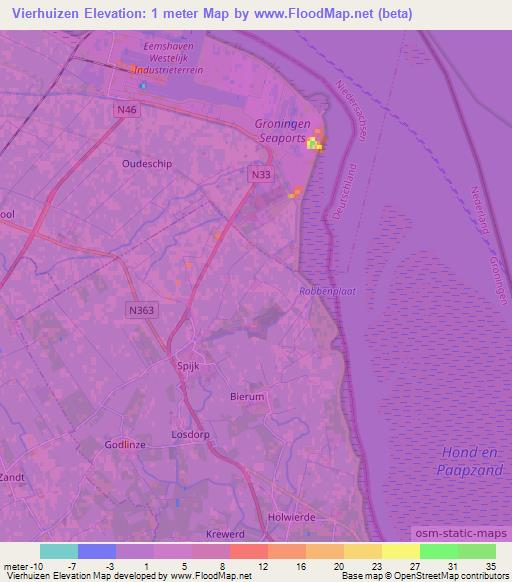Click the yellow 27 meter legend swatch

pos(401,551)
